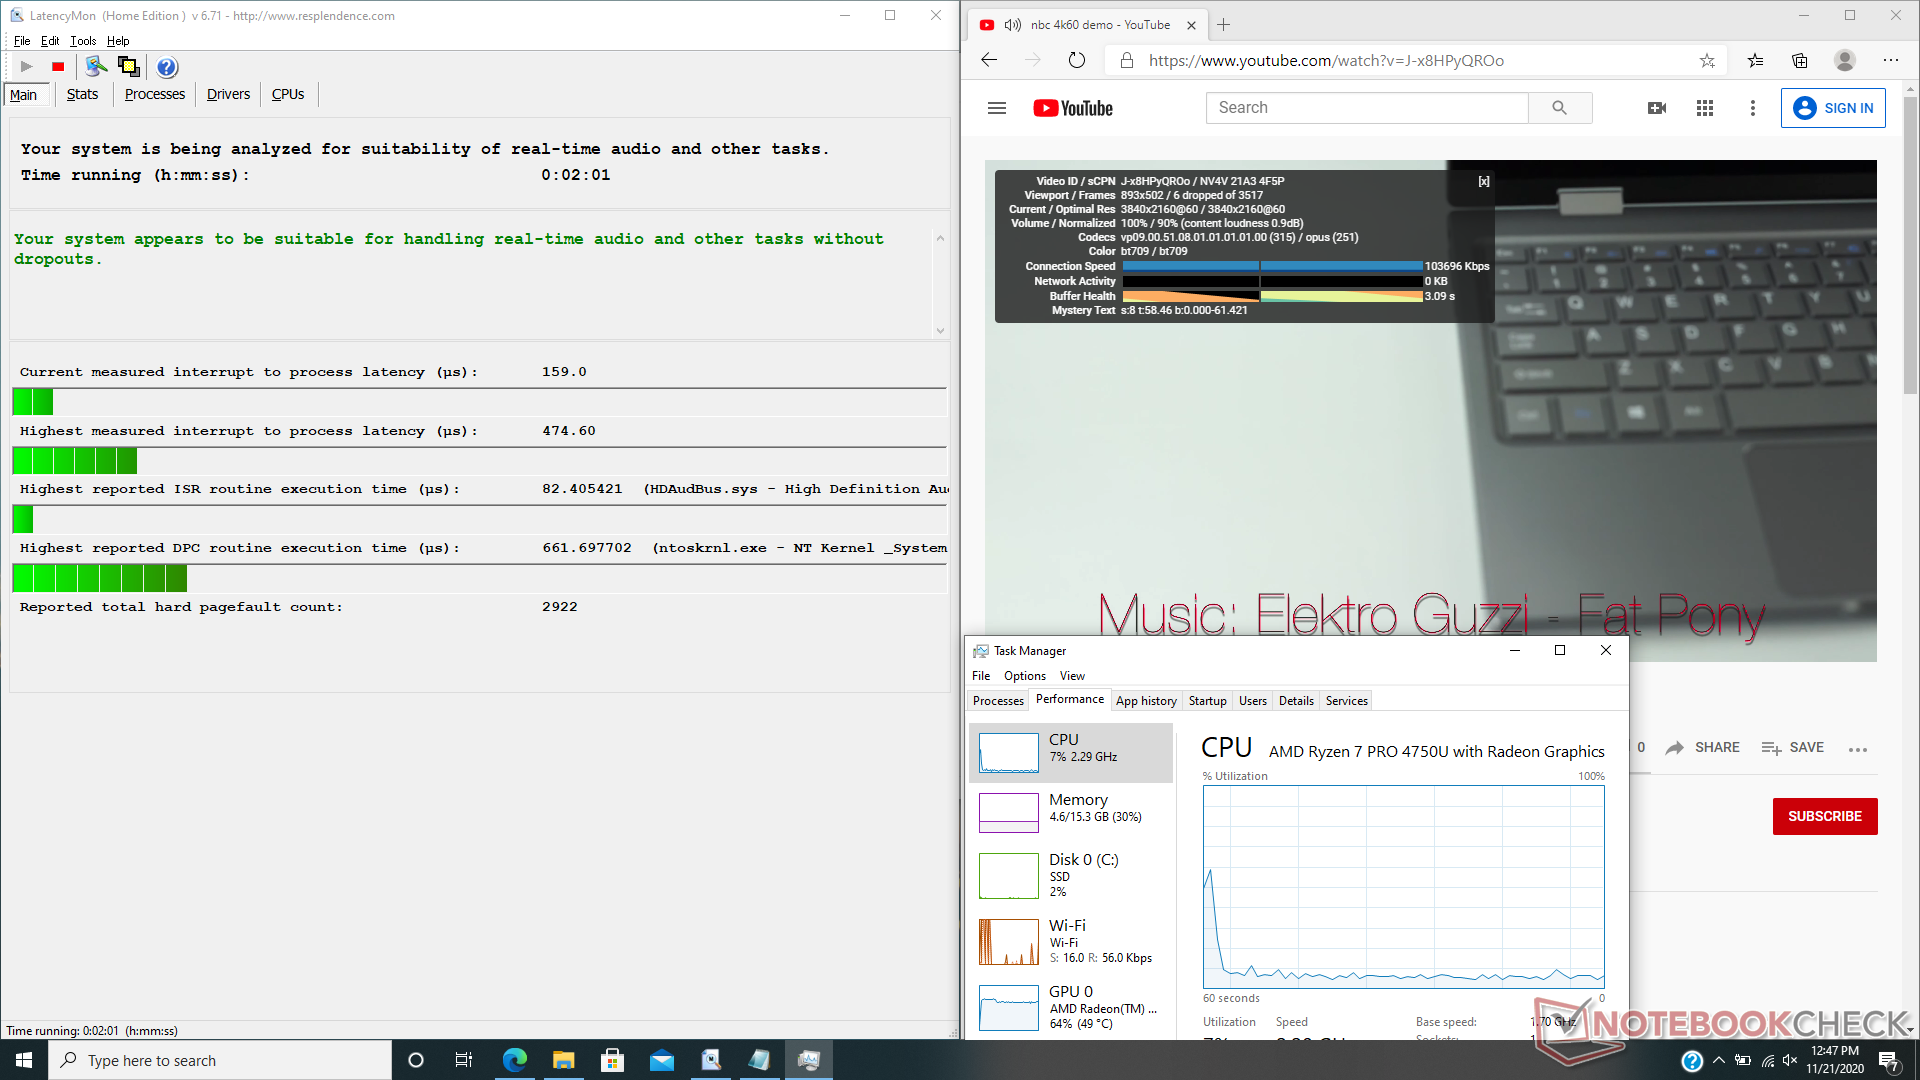Click the SIGN IN button on YouTube

click(1833, 108)
